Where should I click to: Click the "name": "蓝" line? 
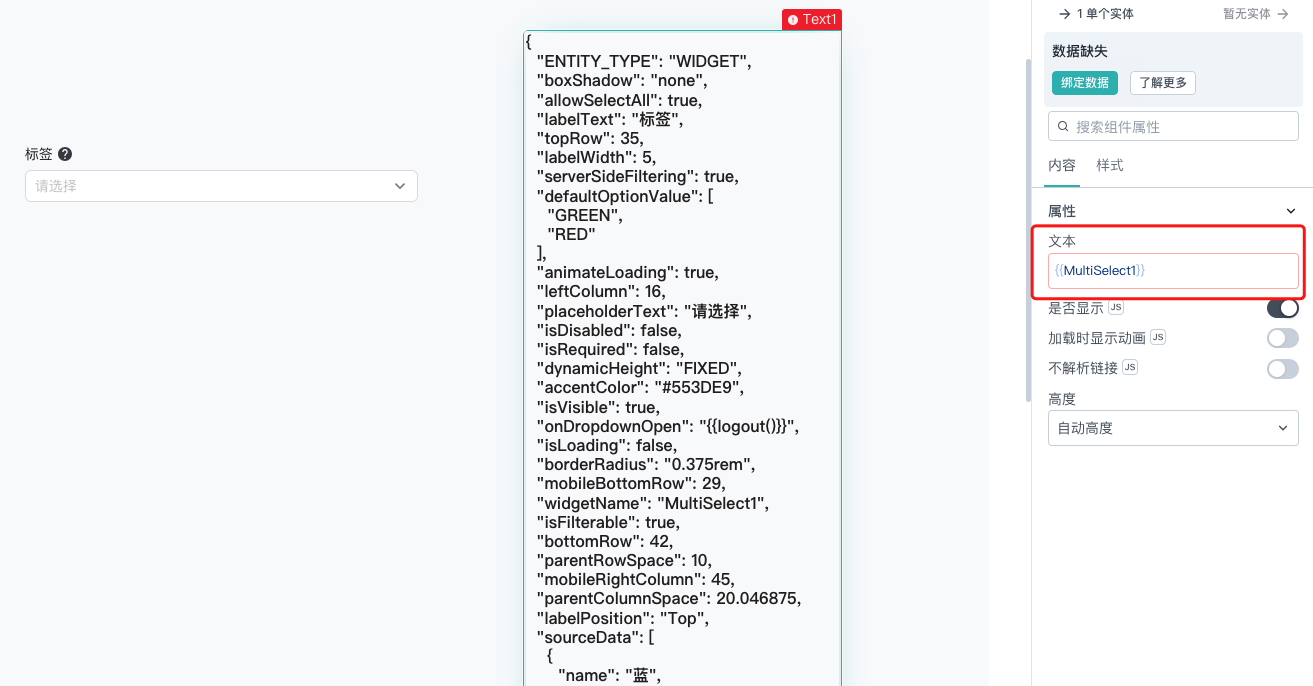[609, 676]
